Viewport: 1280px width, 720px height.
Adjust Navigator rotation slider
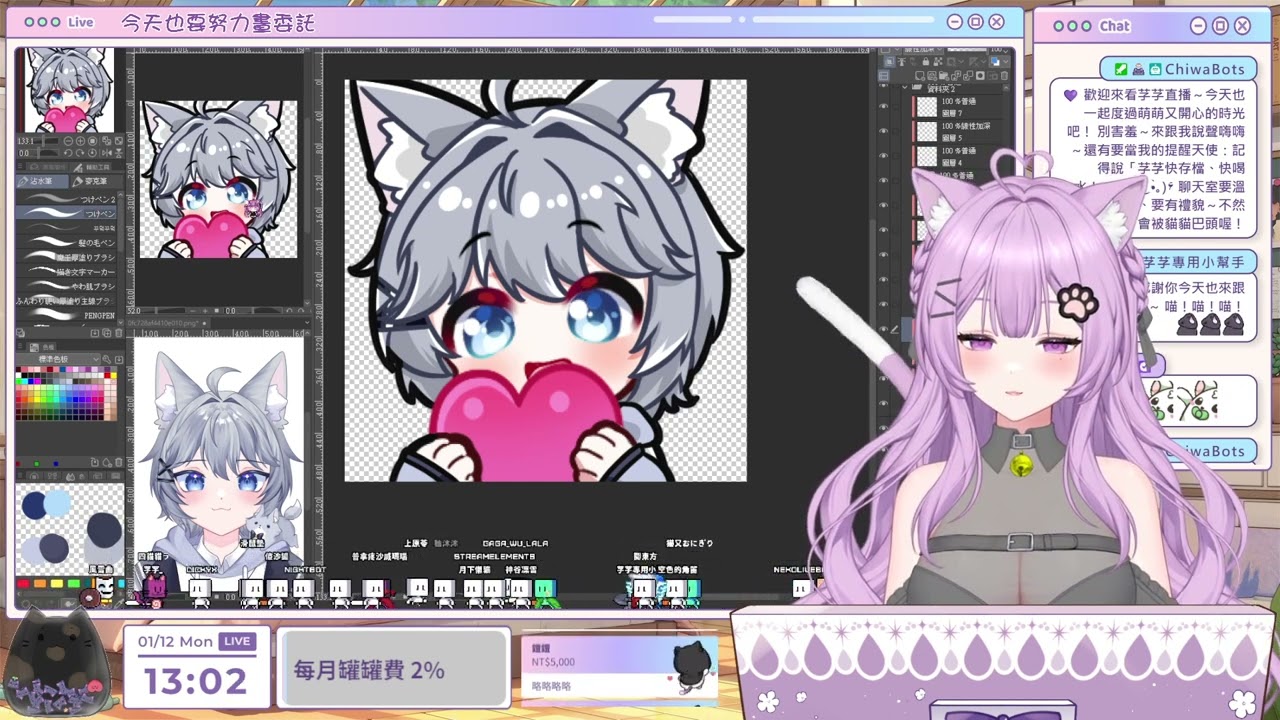(x=45, y=153)
